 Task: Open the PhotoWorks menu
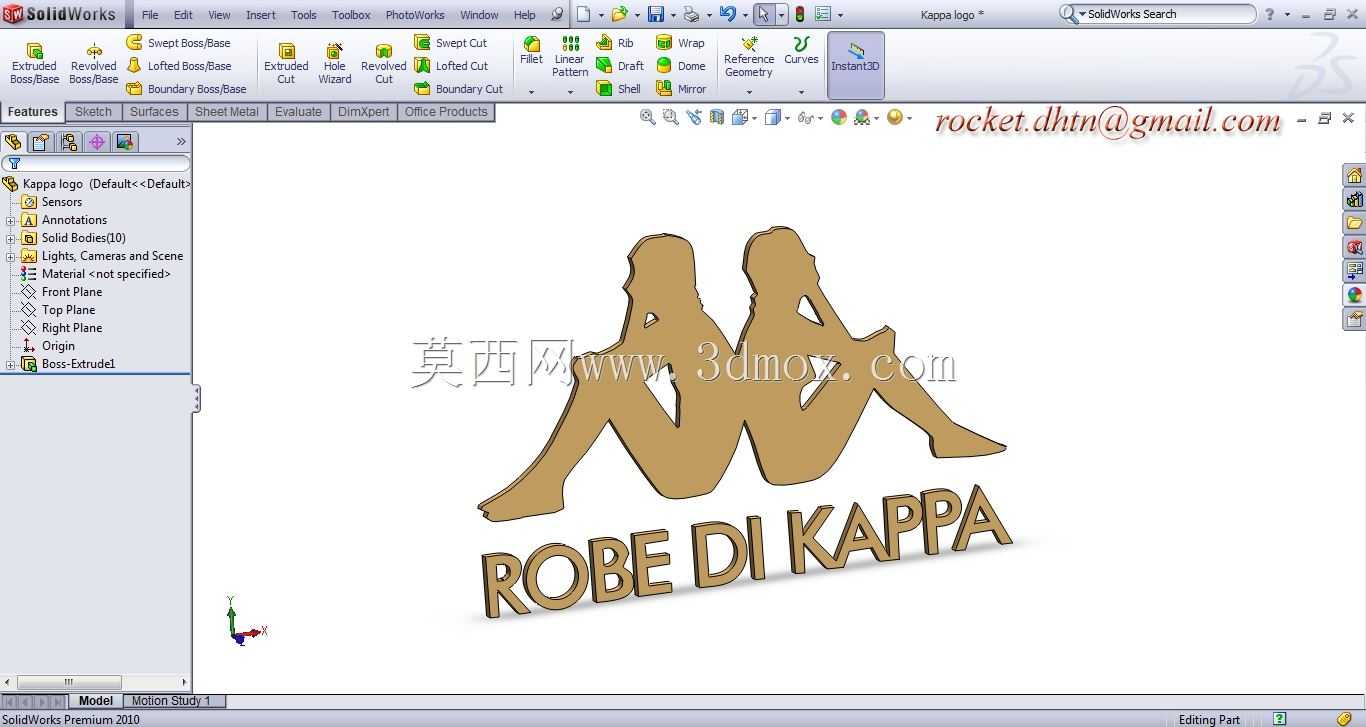pyautogui.click(x=415, y=15)
